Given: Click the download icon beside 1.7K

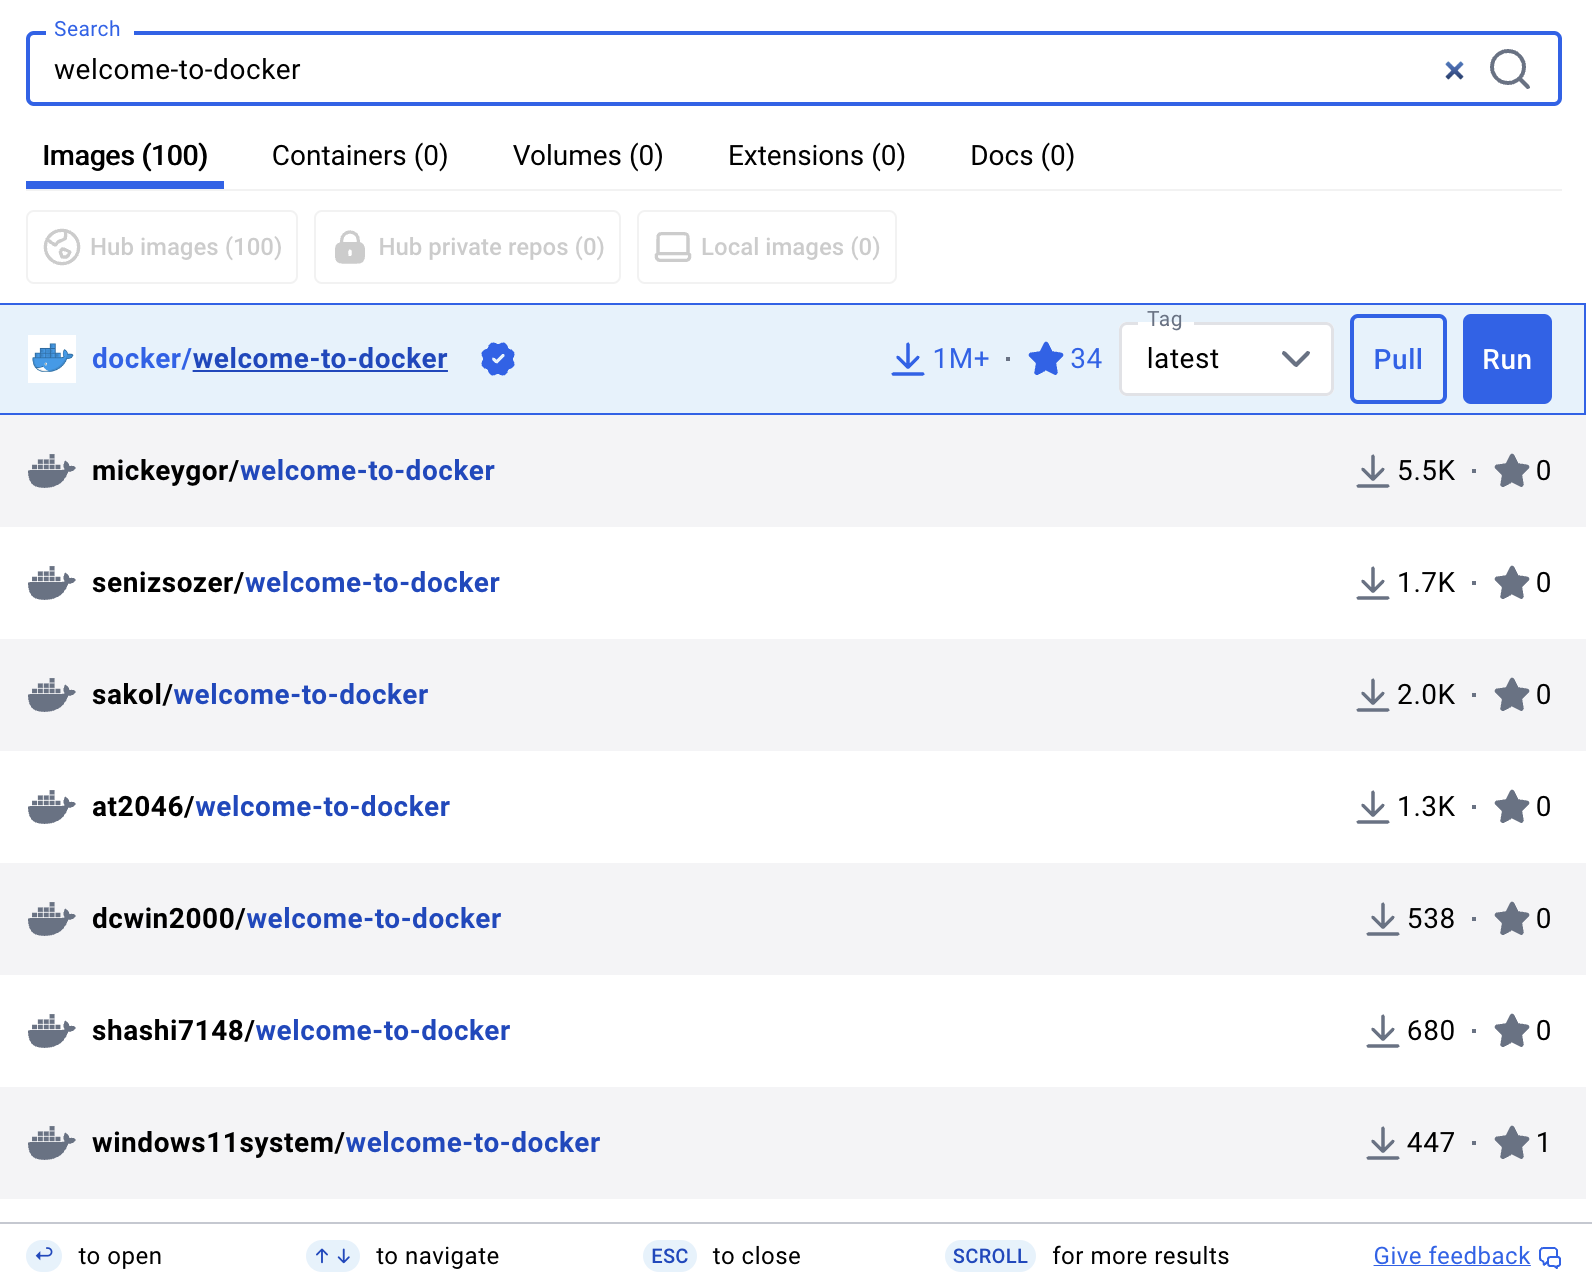Looking at the screenshot, I should [1373, 583].
